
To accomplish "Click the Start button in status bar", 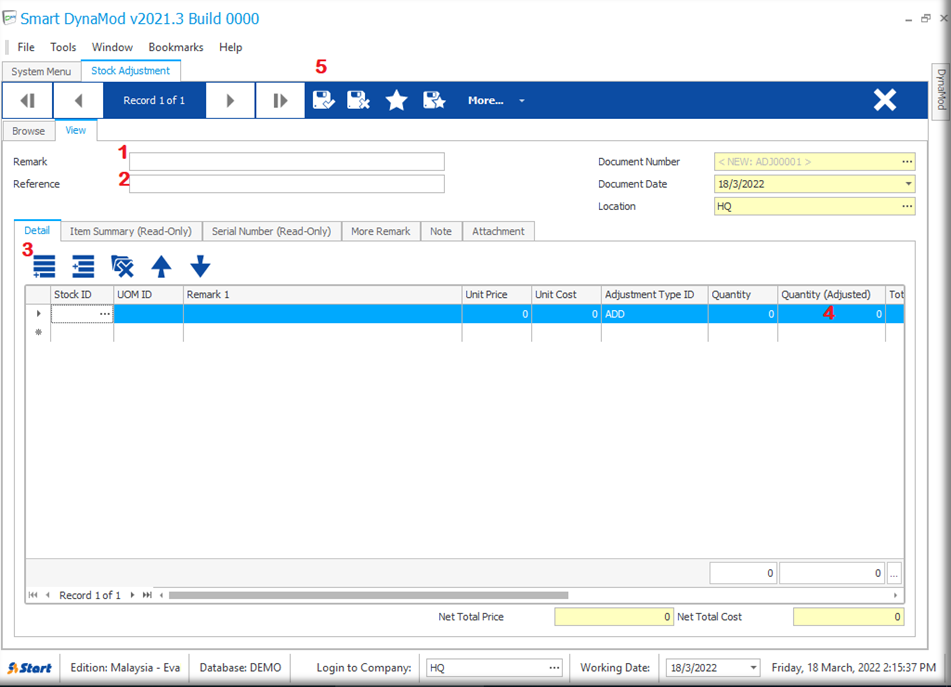I will click(x=30, y=668).
